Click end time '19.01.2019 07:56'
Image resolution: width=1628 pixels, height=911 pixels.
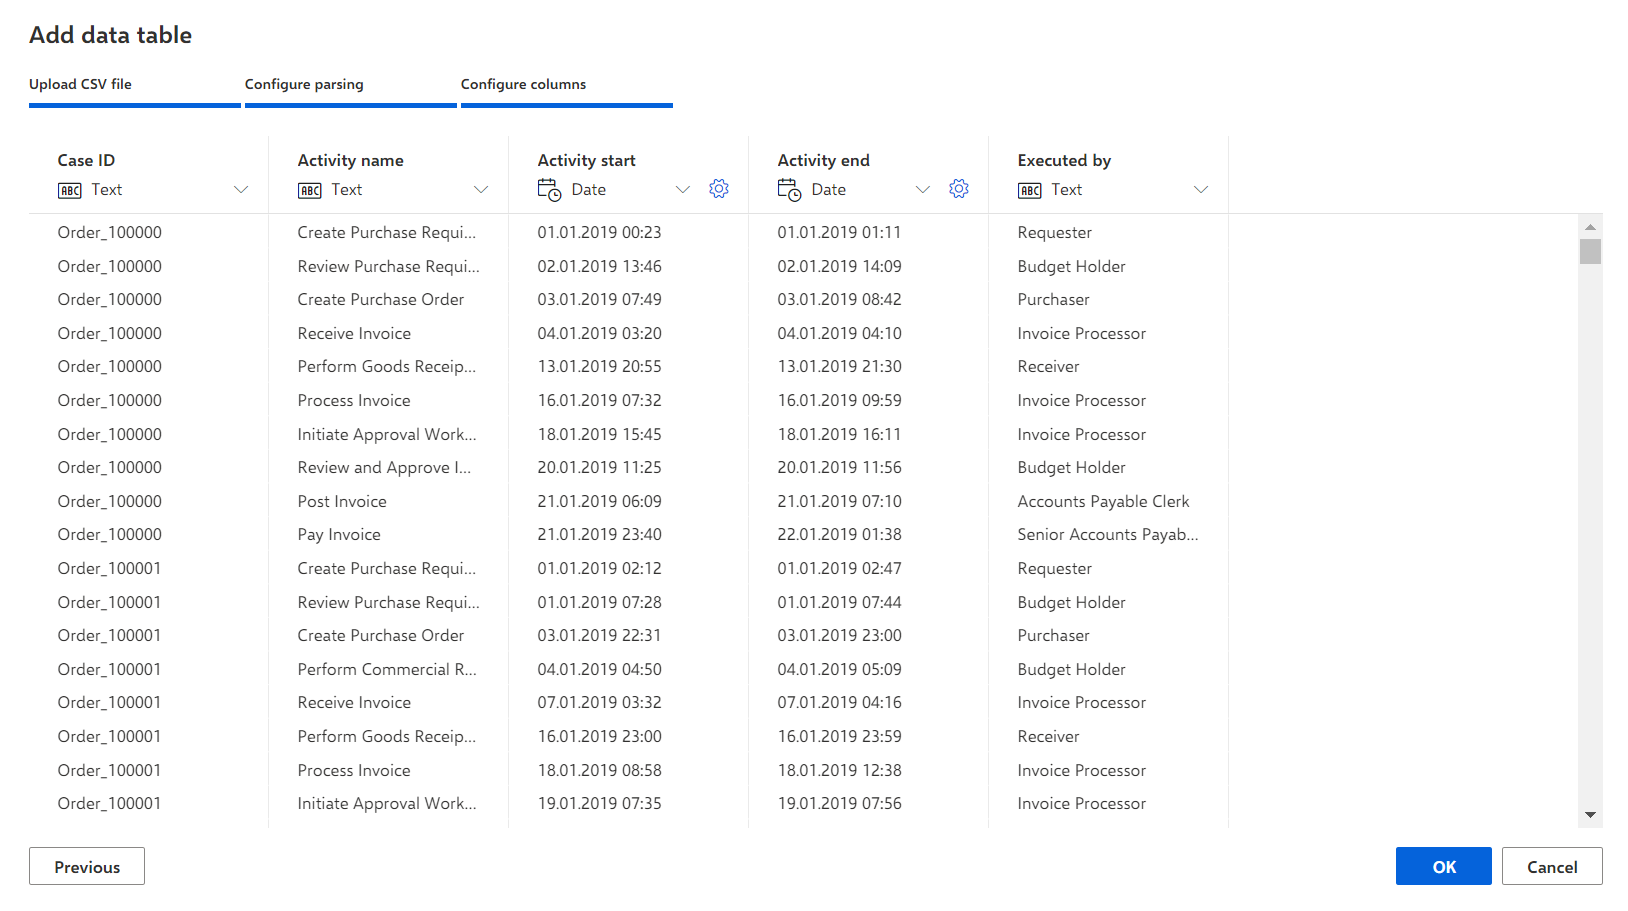click(839, 803)
